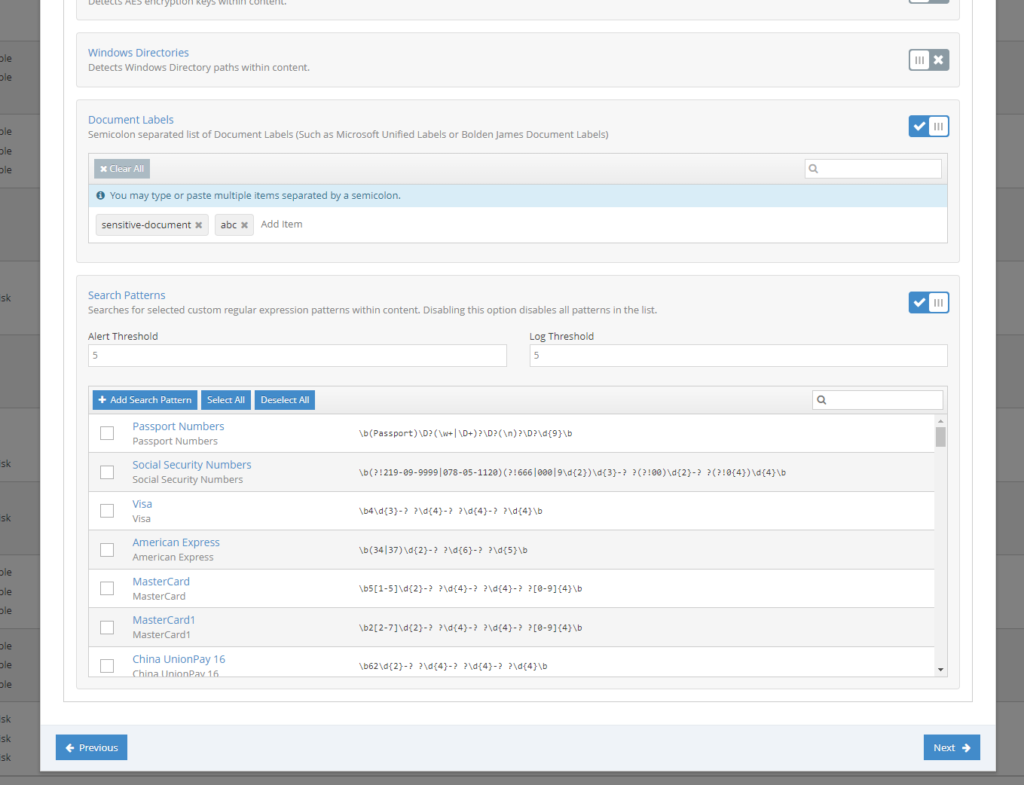Open the Social Security Numbers link
The image size is (1024, 785).
tap(192, 464)
